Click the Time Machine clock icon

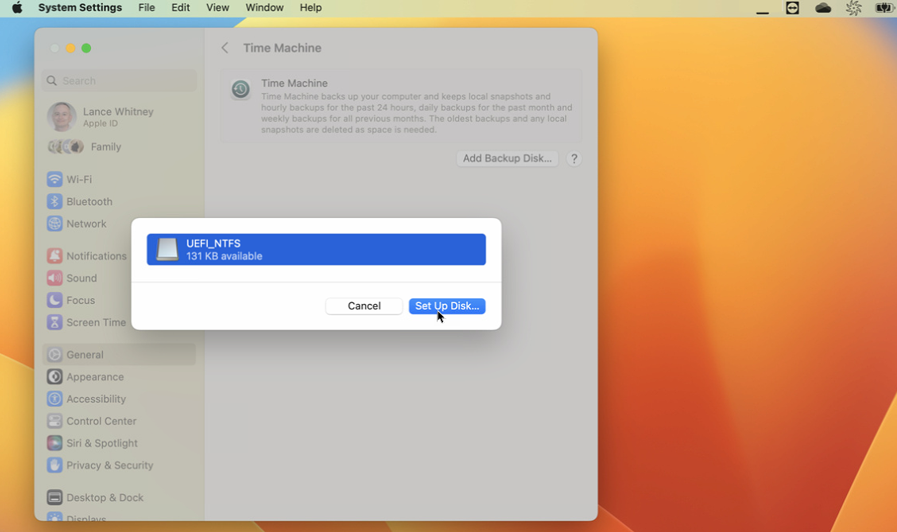(240, 89)
